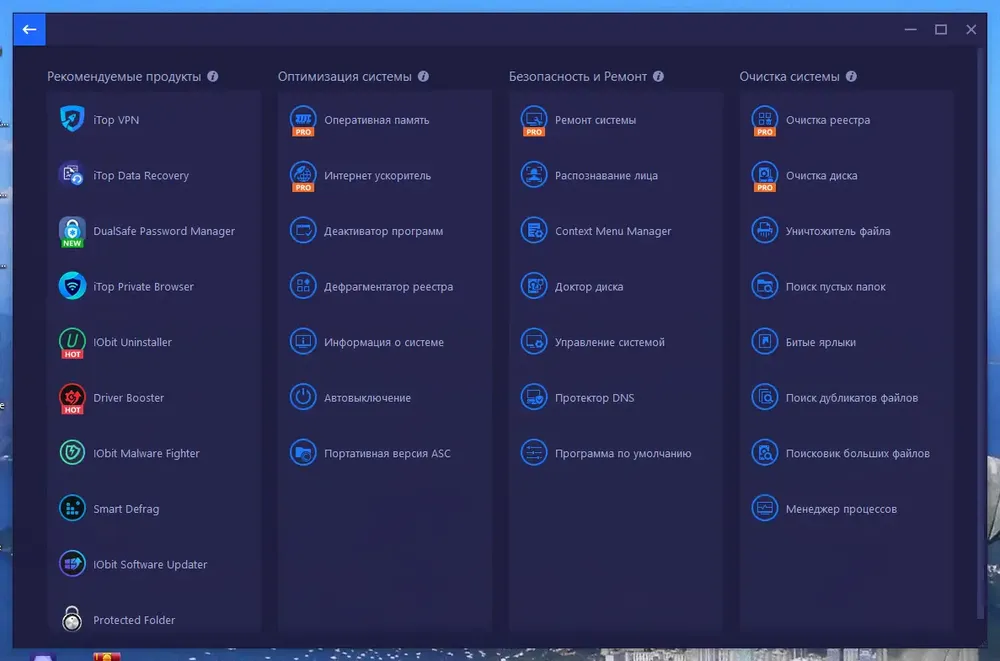The height and width of the screenshot is (661, 1000).
Task: Open iTop VPN shield icon
Action: point(72,119)
